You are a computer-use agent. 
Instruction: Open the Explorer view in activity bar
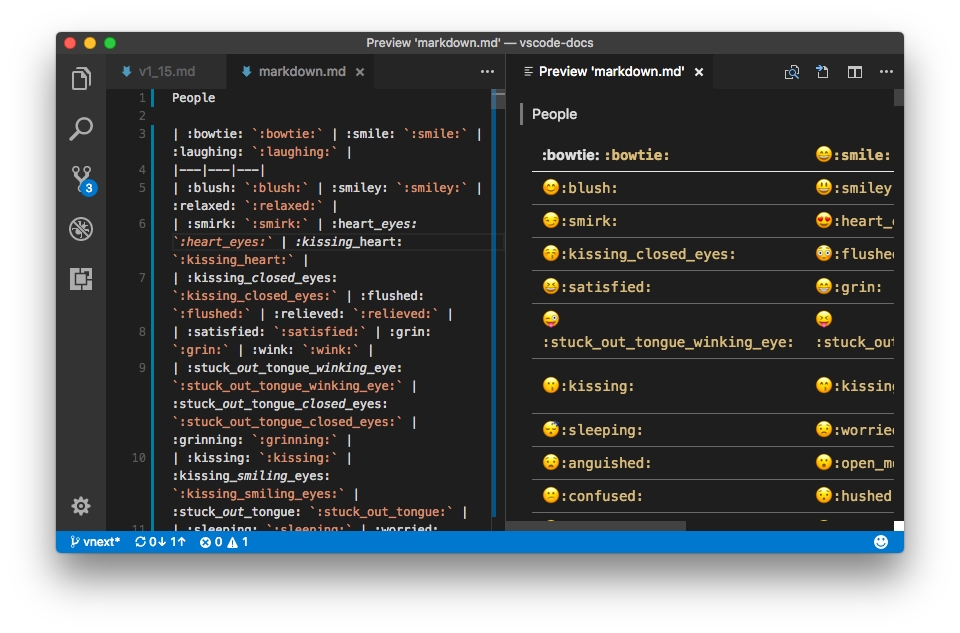click(81, 79)
